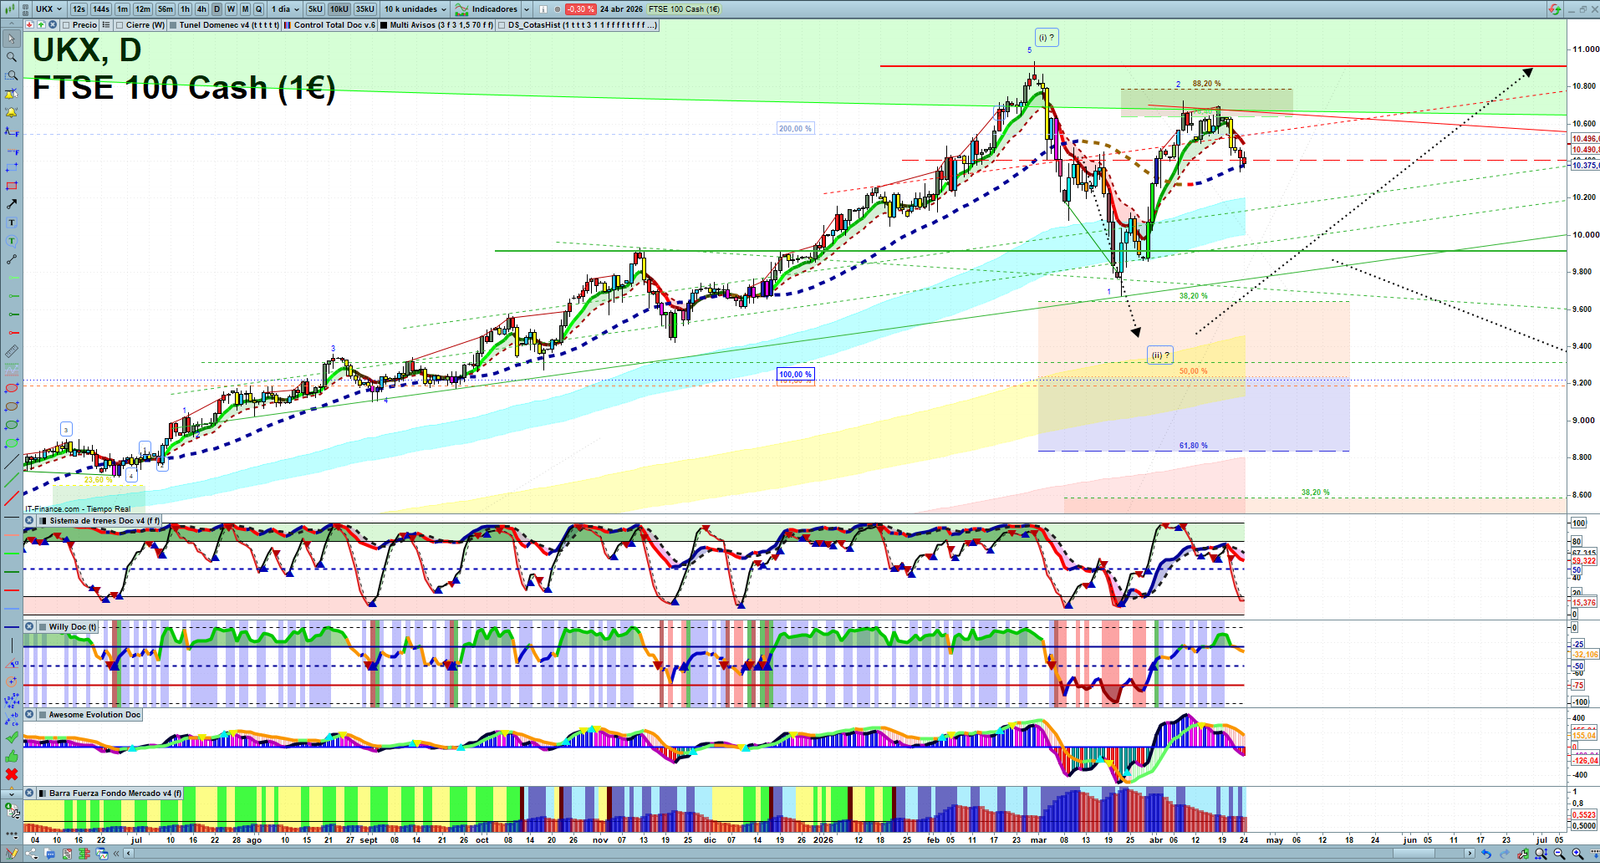Select the 4h timeframe button
The width and height of the screenshot is (1600, 863).
pyautogui.click(x=201, y=9)
